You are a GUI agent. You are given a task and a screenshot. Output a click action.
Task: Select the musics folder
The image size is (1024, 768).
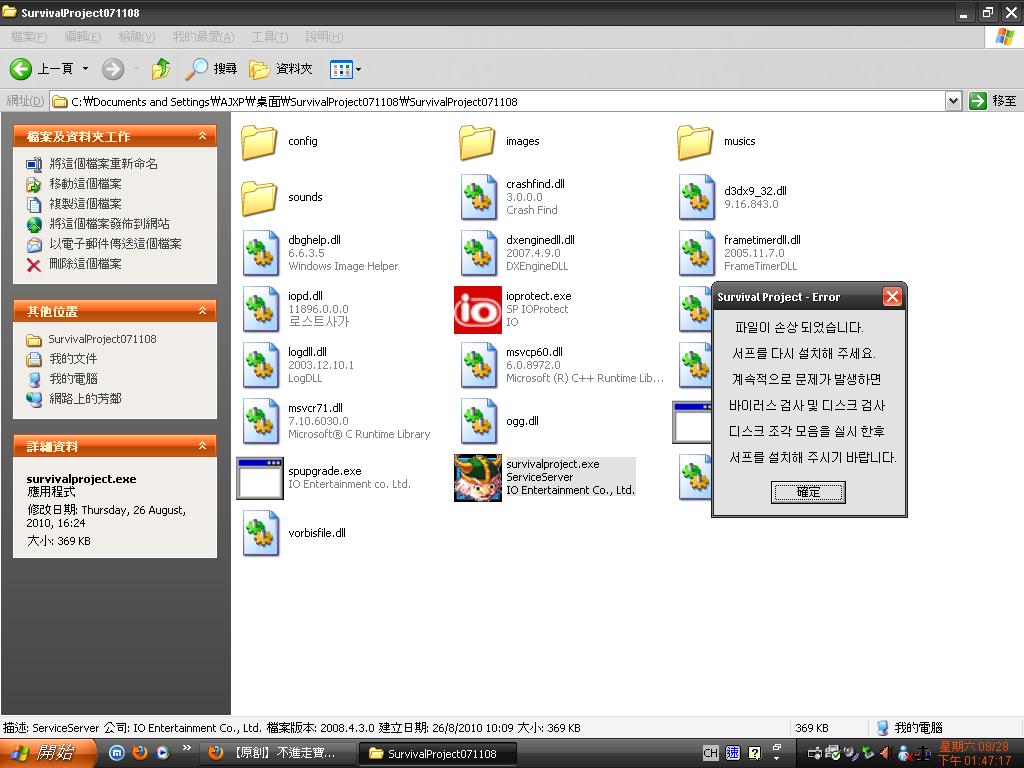(716, 142)
